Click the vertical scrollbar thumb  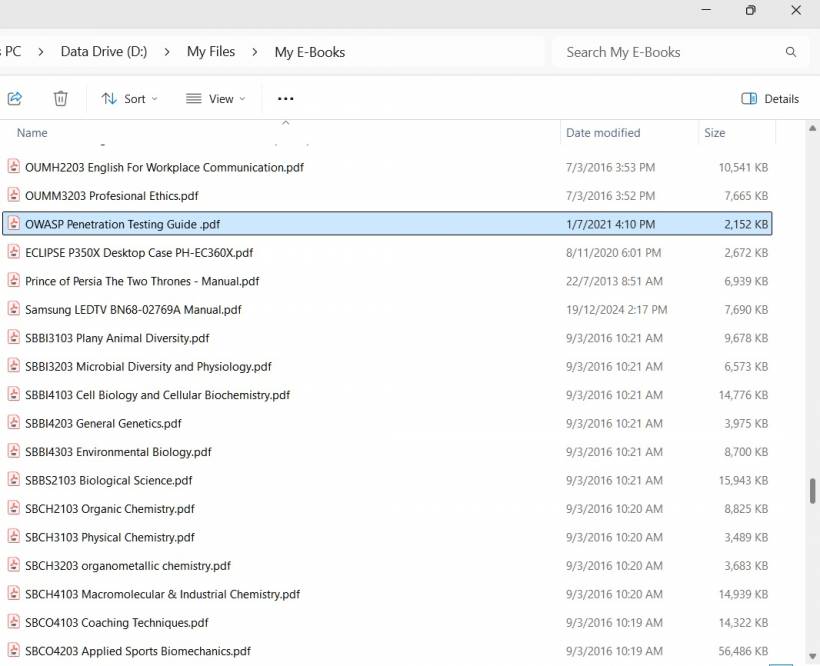click(x=812, y=491)
